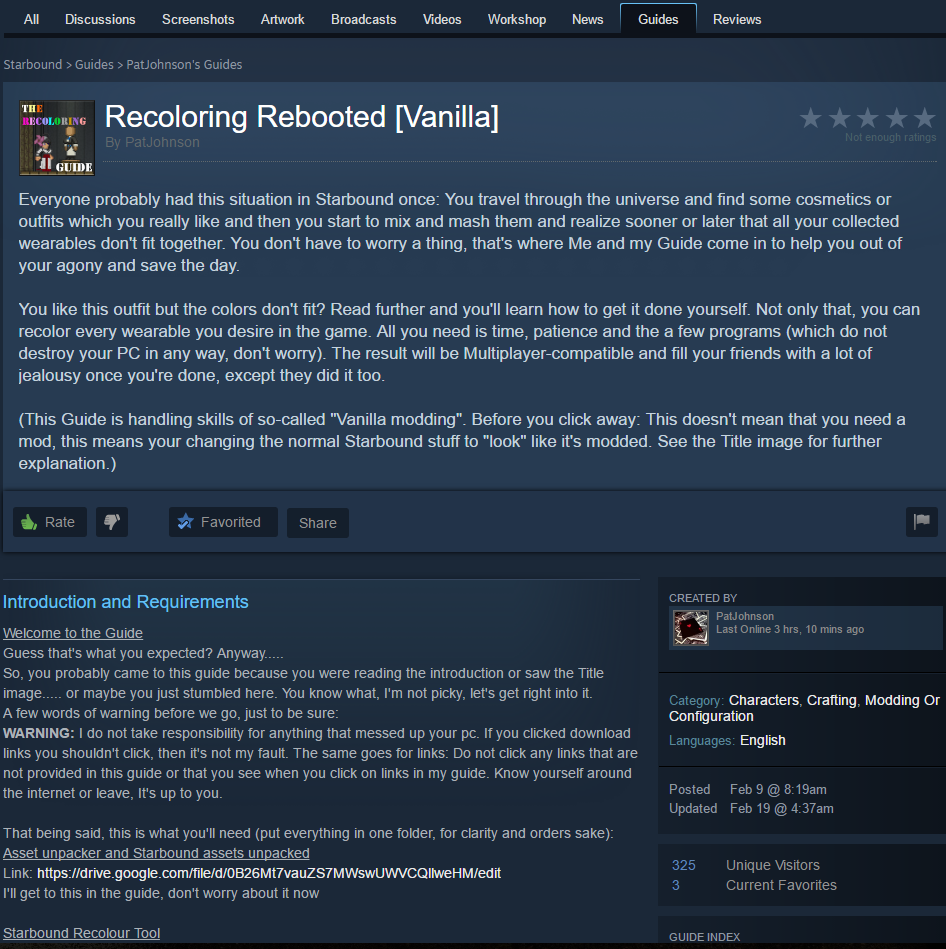The height and width of the screenshot is (949, 946).
Task: Click the Starbound breadcrumb link
Action: click(x=33, y=65)
